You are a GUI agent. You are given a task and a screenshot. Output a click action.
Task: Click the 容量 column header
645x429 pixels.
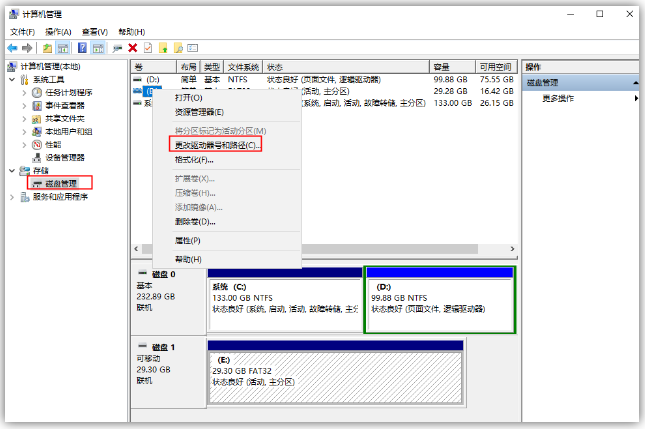pyautogui.click(x=441, y=65)
